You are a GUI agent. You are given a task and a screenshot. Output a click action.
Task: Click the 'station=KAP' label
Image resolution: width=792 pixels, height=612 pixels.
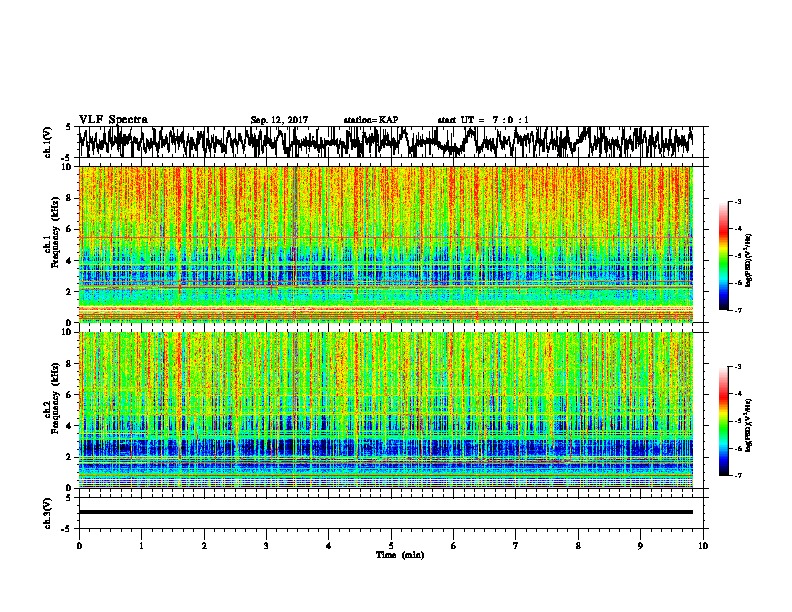pyautogui.click(x=371, y=120)
